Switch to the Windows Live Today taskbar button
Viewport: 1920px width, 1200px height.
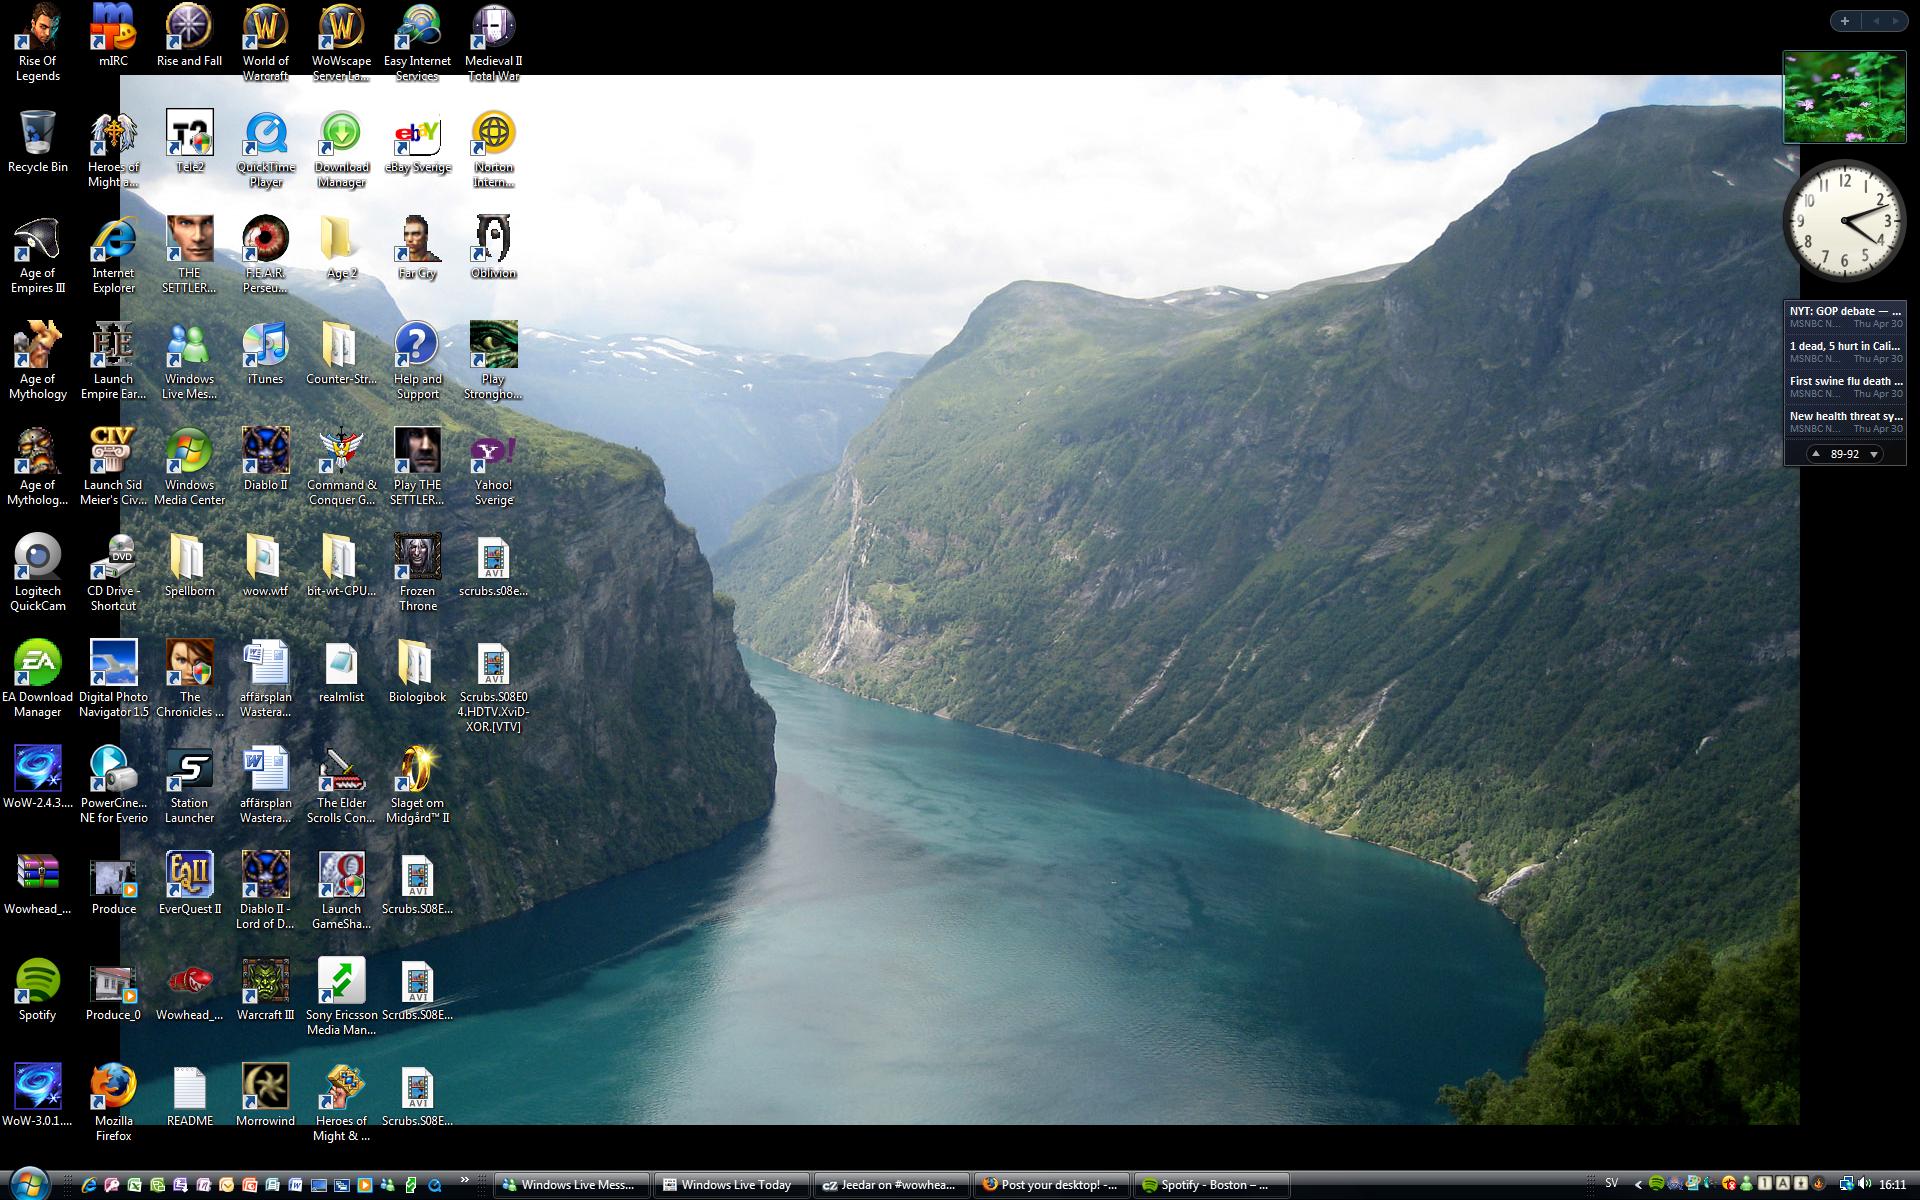tap(732, 1185)
